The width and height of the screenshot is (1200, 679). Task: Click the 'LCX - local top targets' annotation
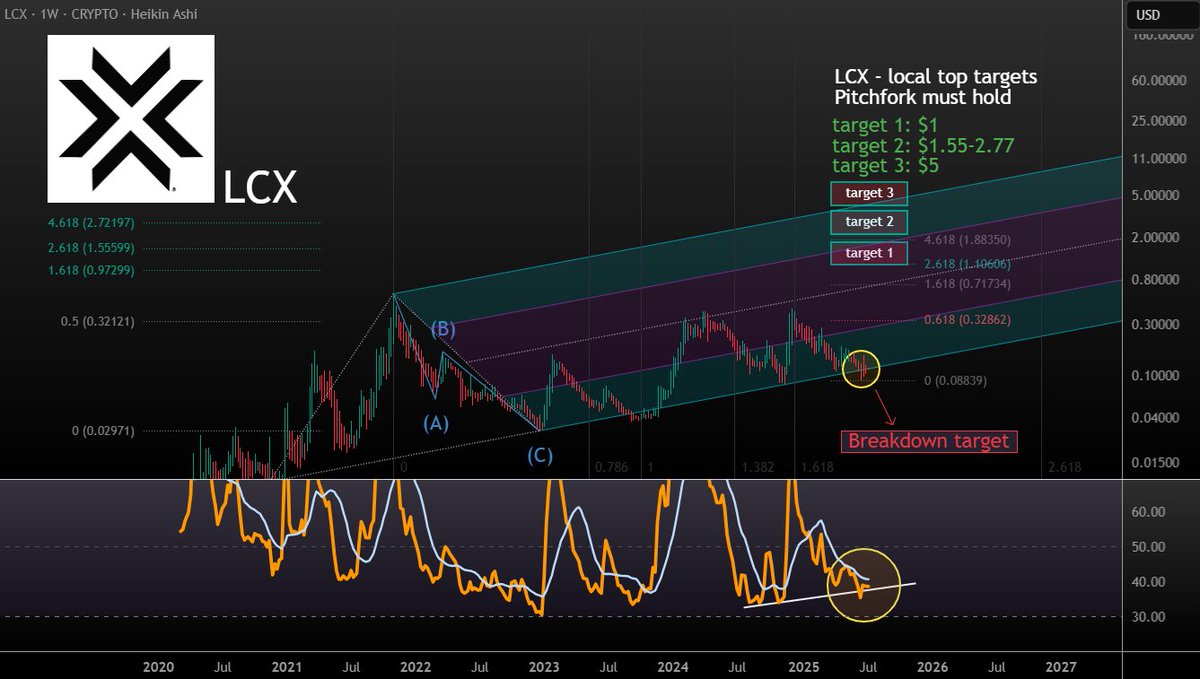pyautogui.click(x=936, y=78)
